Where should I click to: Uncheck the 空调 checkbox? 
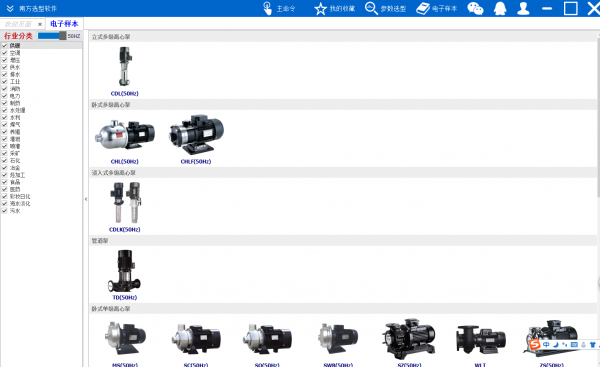pyautogui.click(x=5, y=53)
